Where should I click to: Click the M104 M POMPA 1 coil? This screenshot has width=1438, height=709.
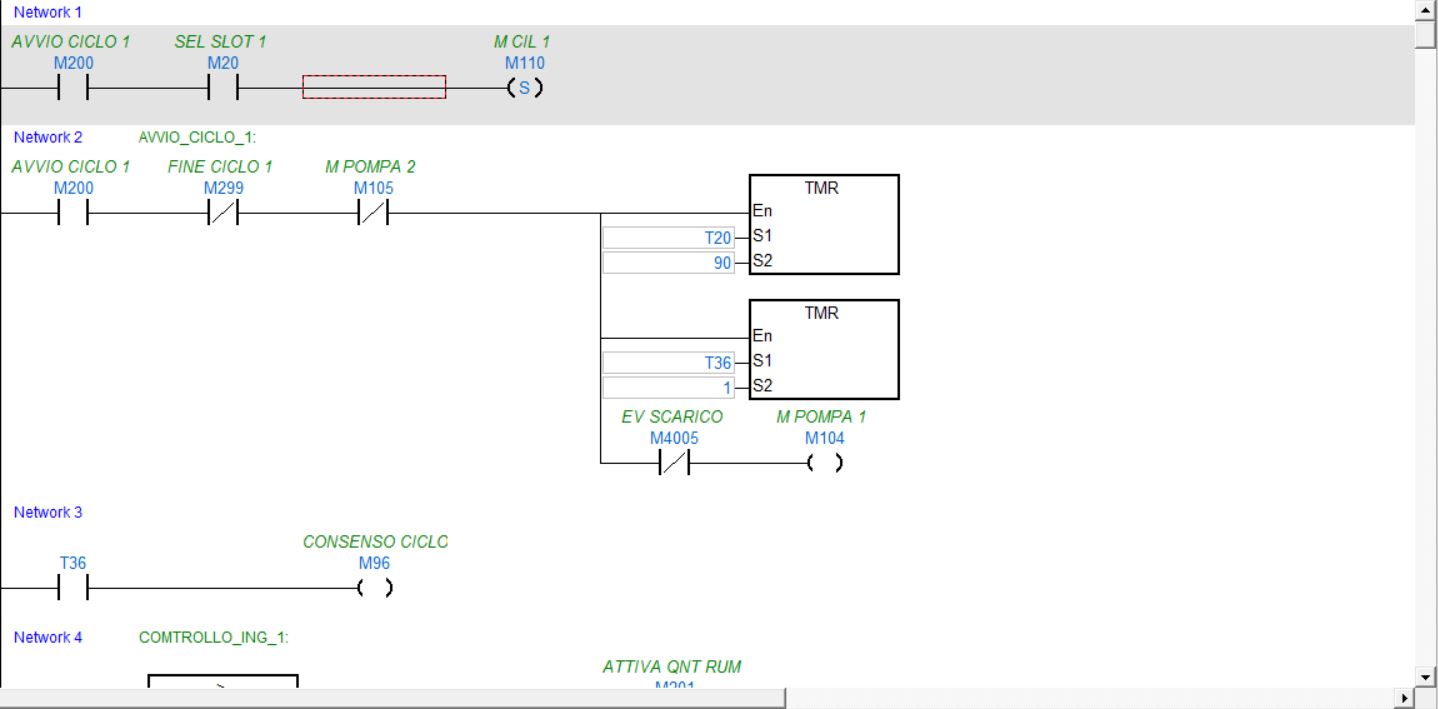824,463
